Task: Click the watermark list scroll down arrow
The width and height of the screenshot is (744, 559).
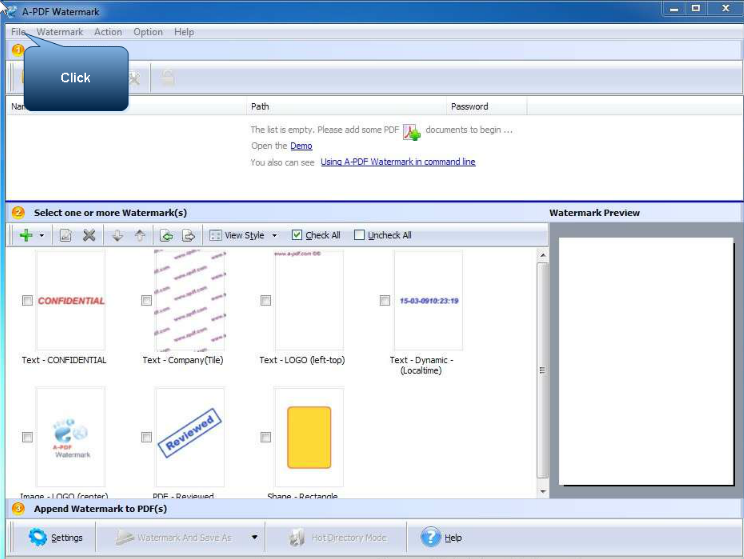Action: click(x=543, y=492)
